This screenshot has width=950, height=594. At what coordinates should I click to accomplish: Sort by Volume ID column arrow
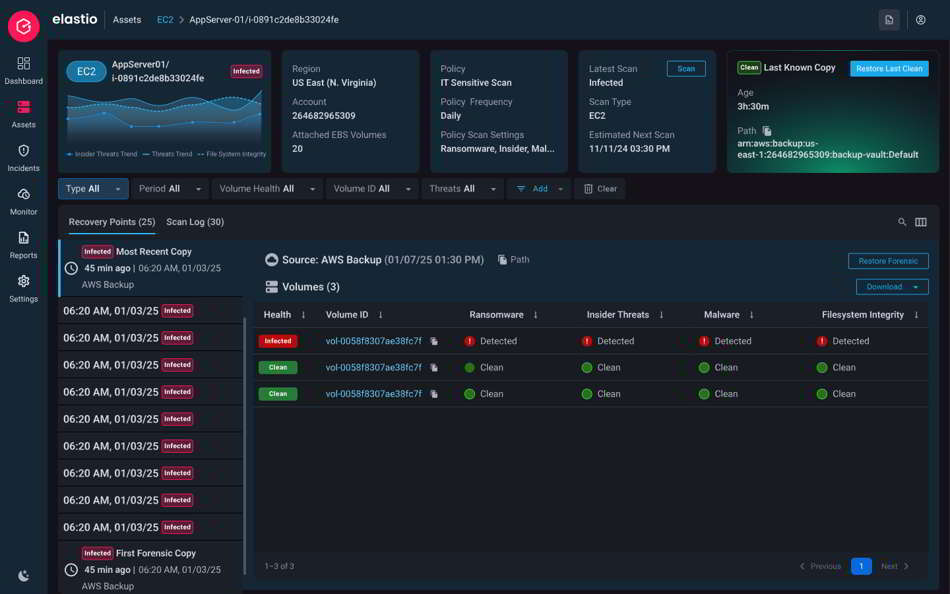pyautogui.click(x=380, y=315)
